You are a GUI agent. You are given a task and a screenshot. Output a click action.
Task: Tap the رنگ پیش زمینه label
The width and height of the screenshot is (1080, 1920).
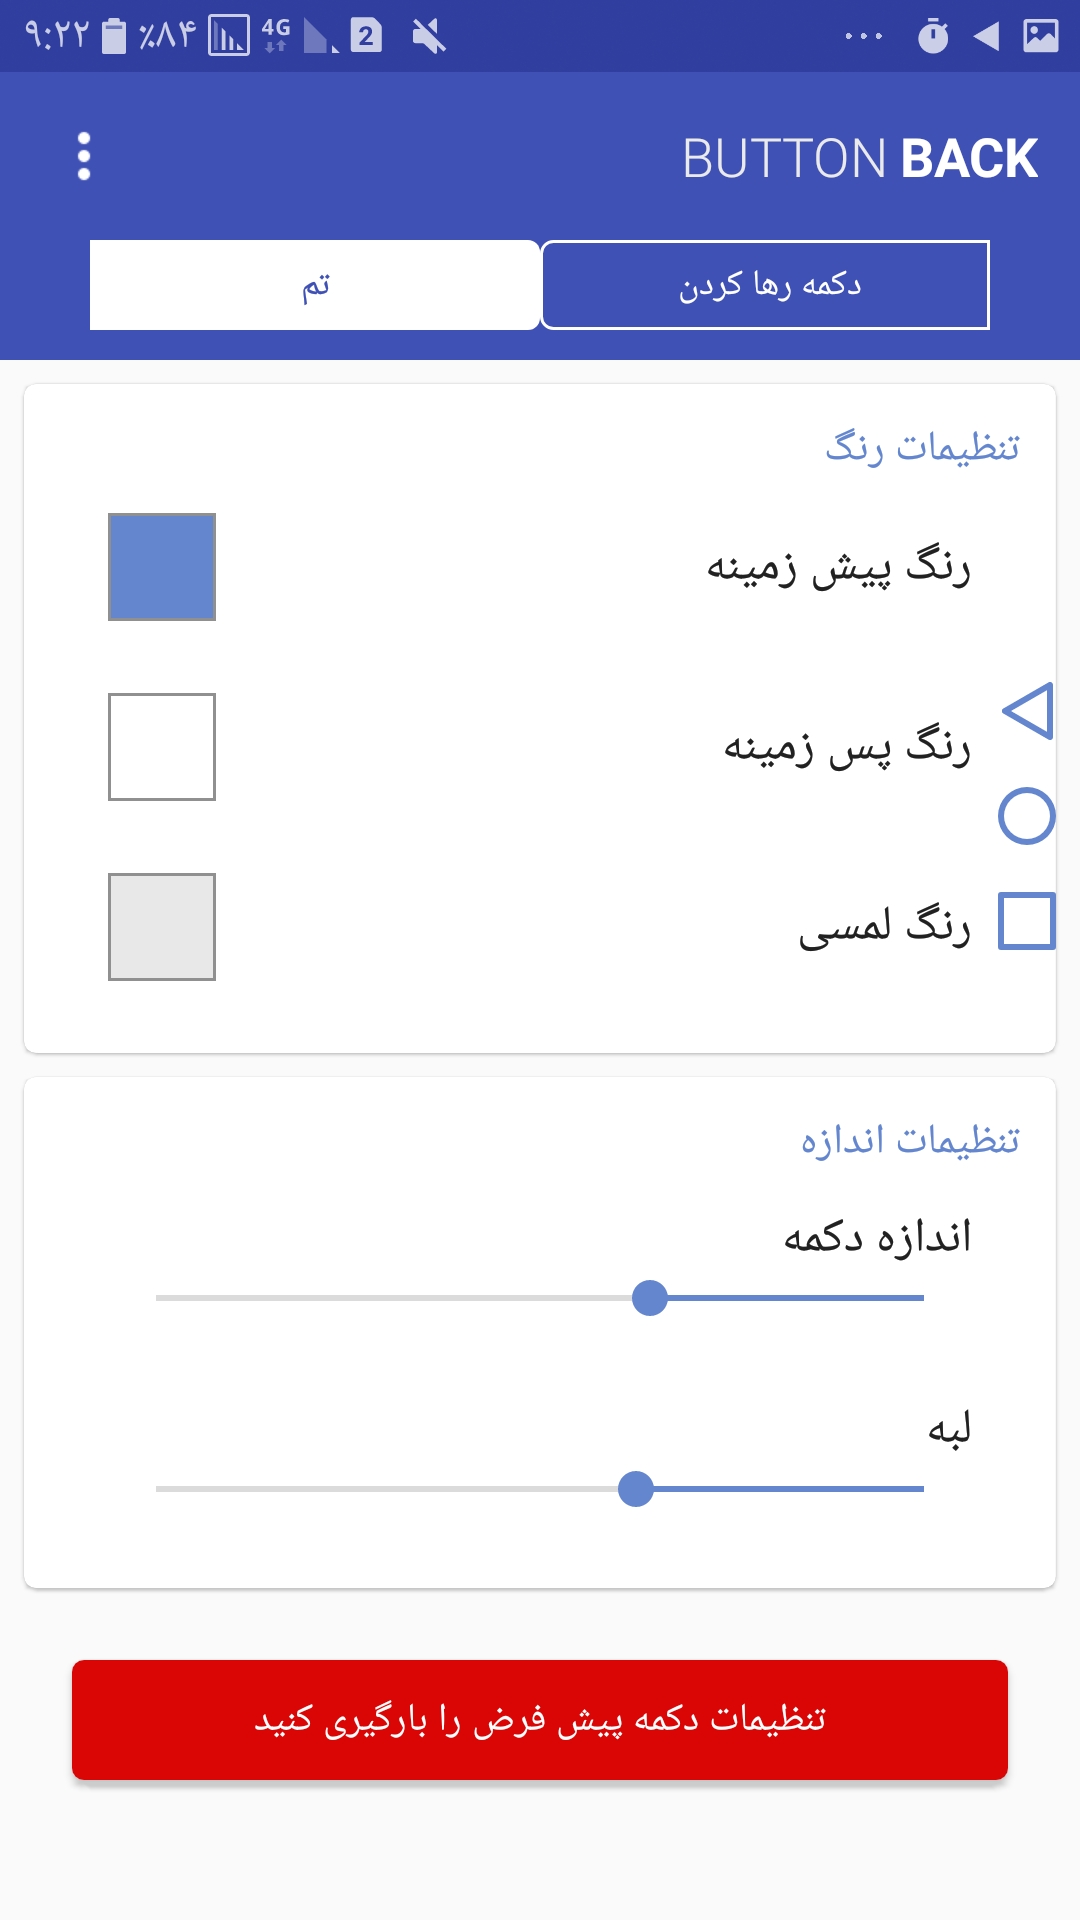[x=838, y=568]
